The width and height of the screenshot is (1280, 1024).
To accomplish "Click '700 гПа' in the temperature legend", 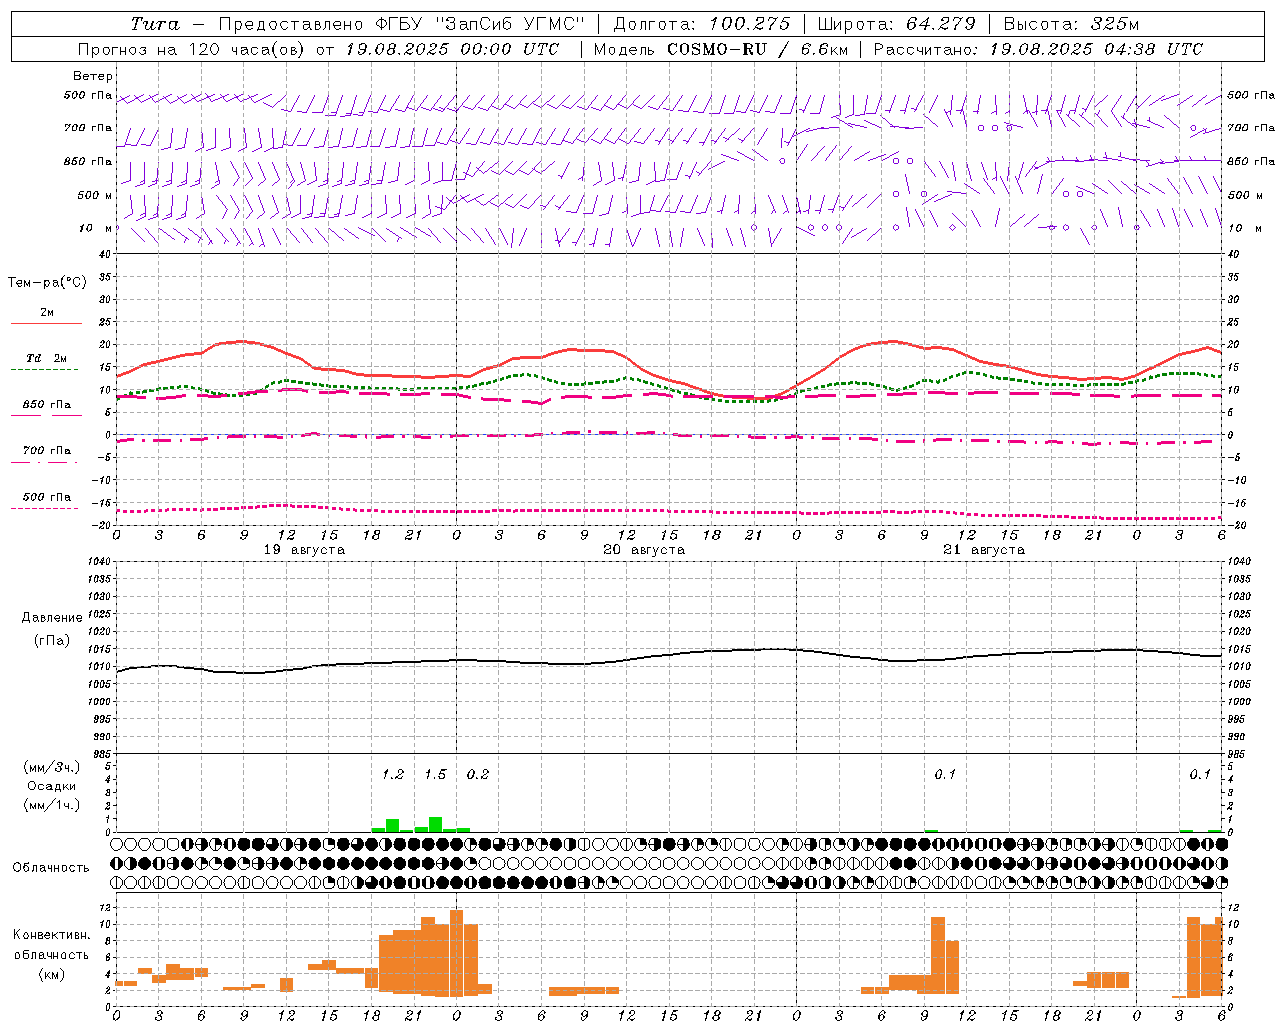I will [47, 451].
